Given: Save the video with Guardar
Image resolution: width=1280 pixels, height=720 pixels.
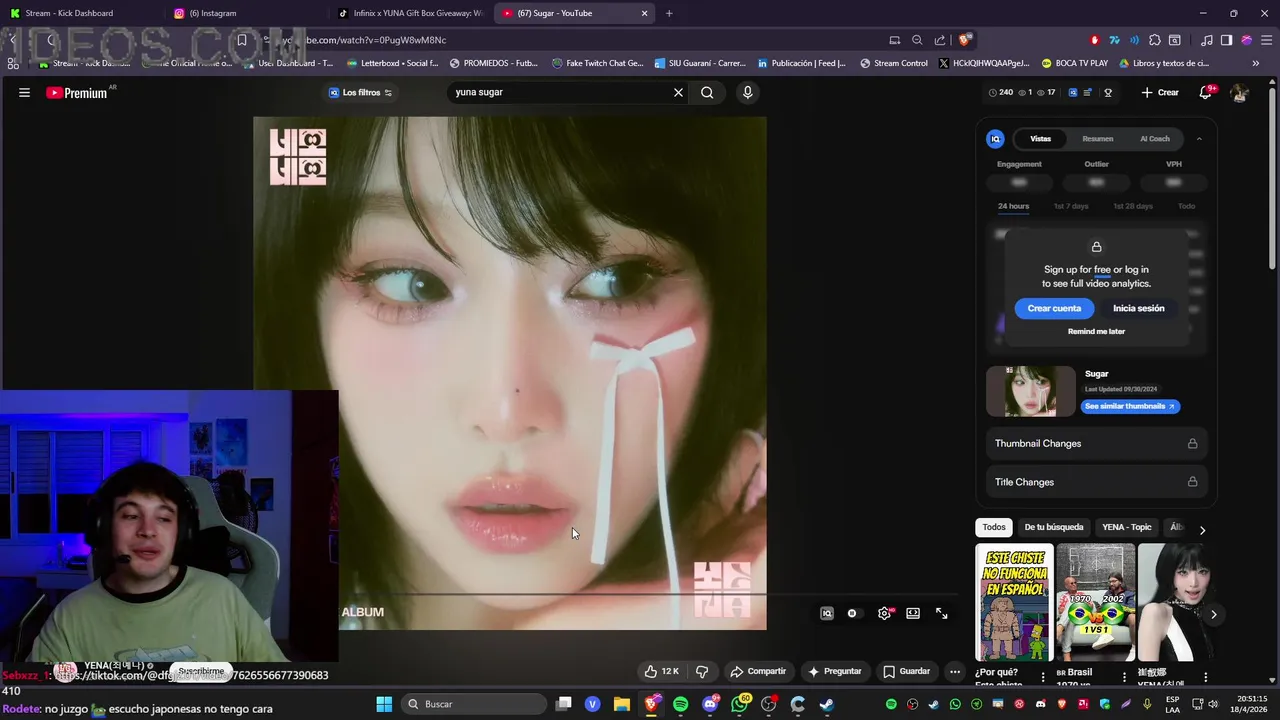Looking at the screenshot, I should [x=907, y=671].
